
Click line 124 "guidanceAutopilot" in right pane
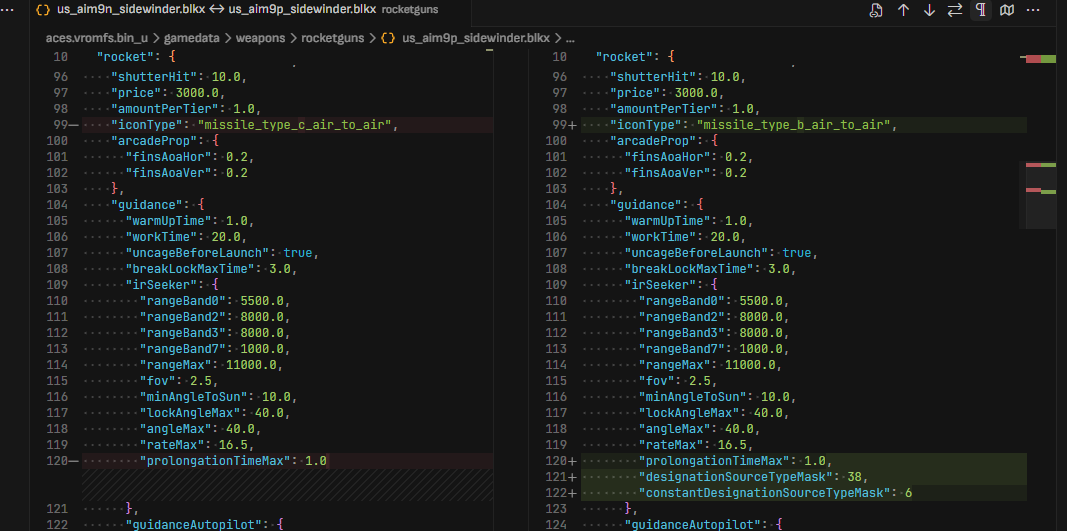pos(703,524)
